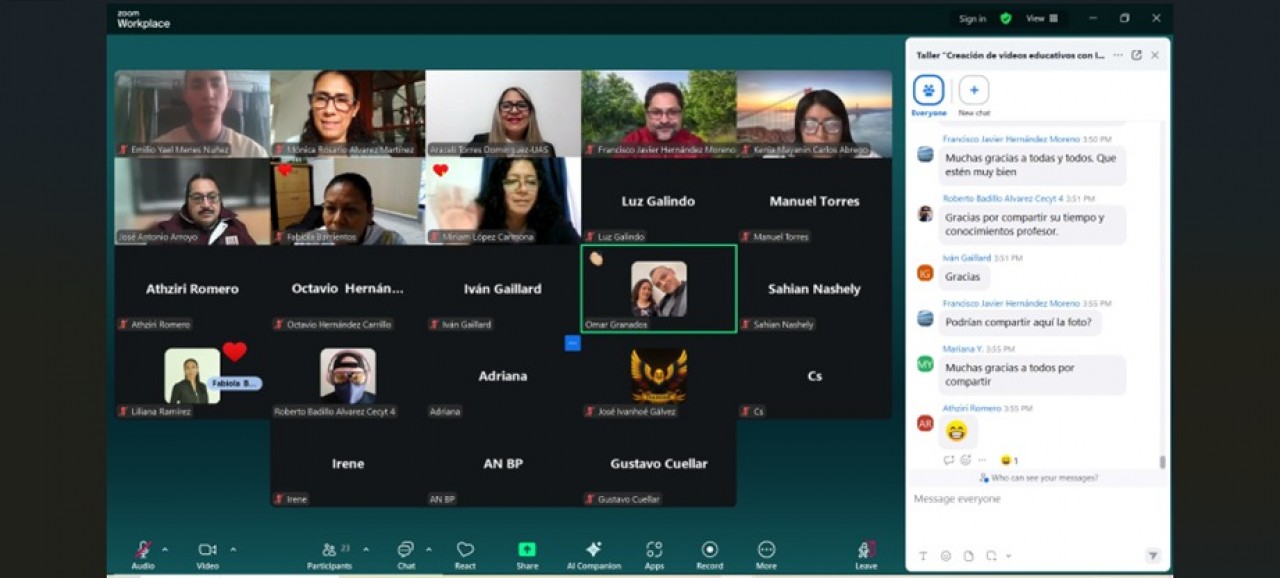Click 'Who can see your messages?' link
This screenshot has height=578, width=1280.
[1038, 478]
